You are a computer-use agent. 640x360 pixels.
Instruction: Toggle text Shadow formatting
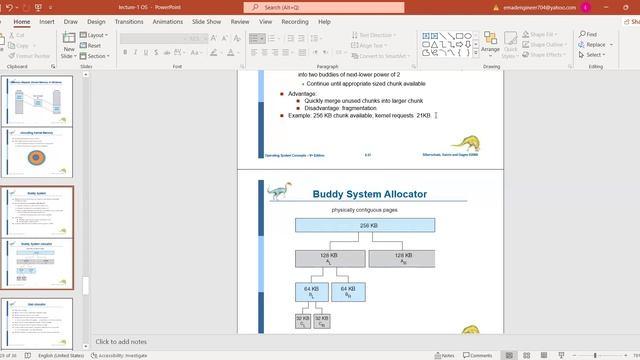point(156,52)
